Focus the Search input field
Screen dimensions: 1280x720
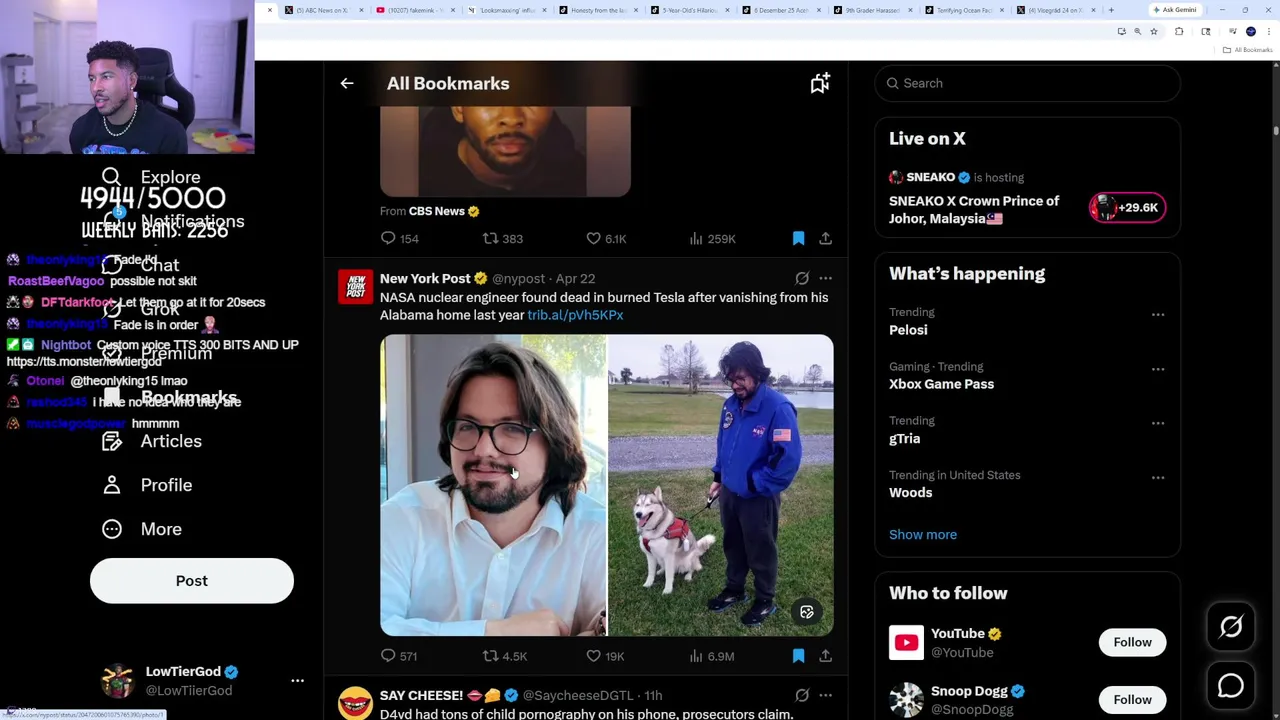pos(1028,83)
